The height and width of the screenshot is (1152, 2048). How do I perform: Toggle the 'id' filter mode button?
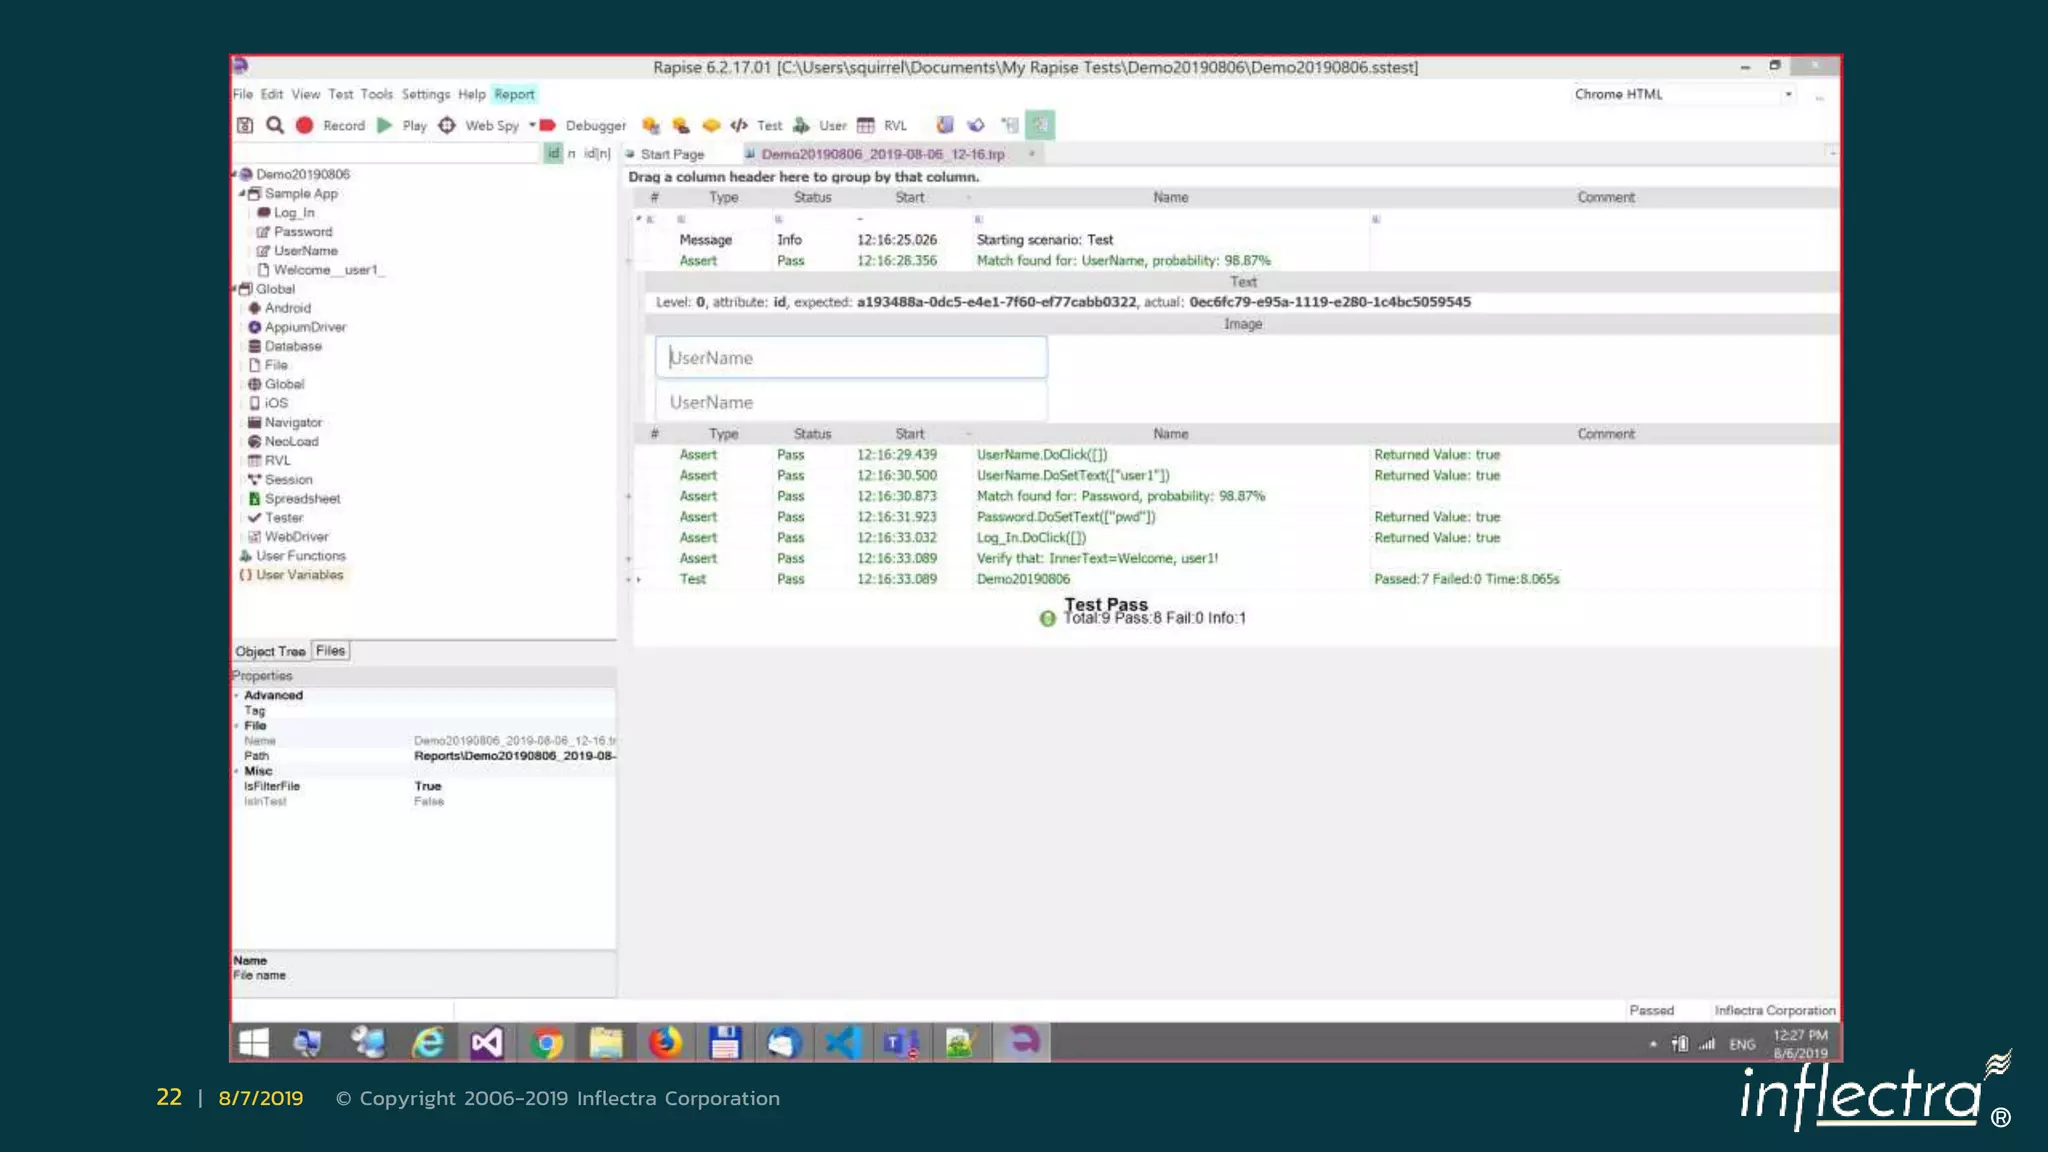tap(553, 153)
